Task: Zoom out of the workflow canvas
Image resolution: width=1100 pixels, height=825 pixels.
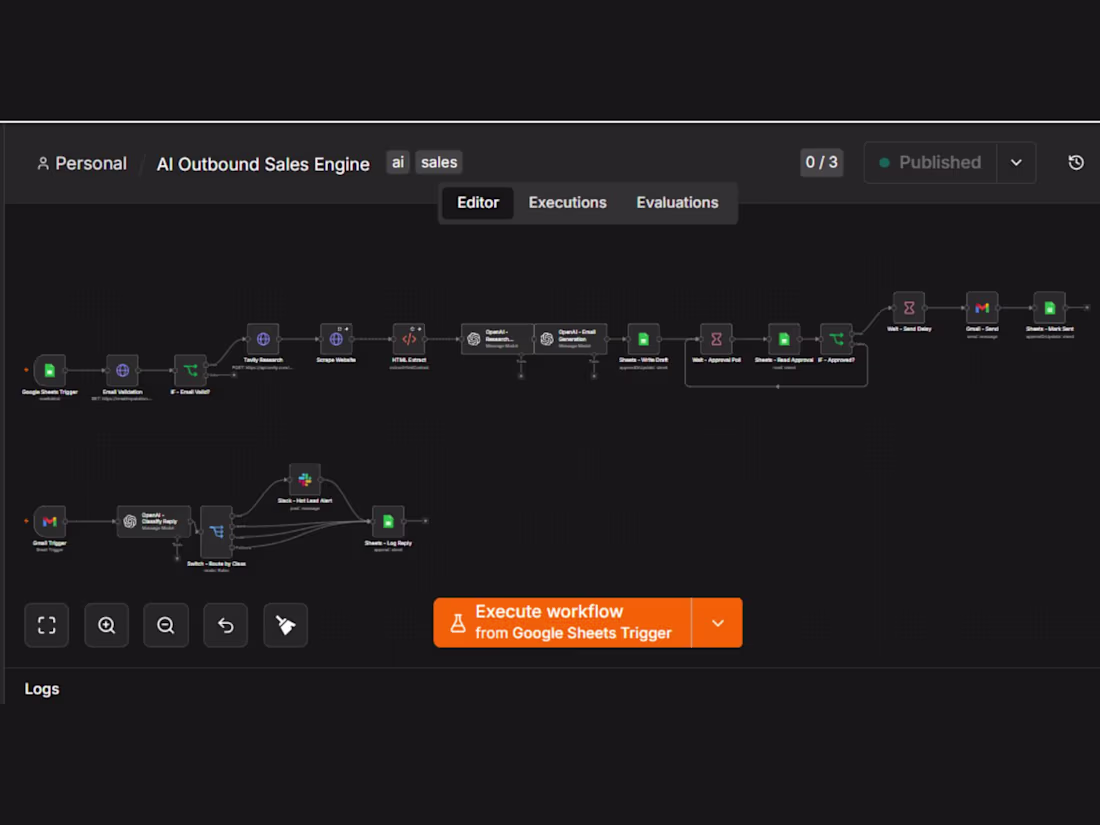Action: (x=166, y=624)
